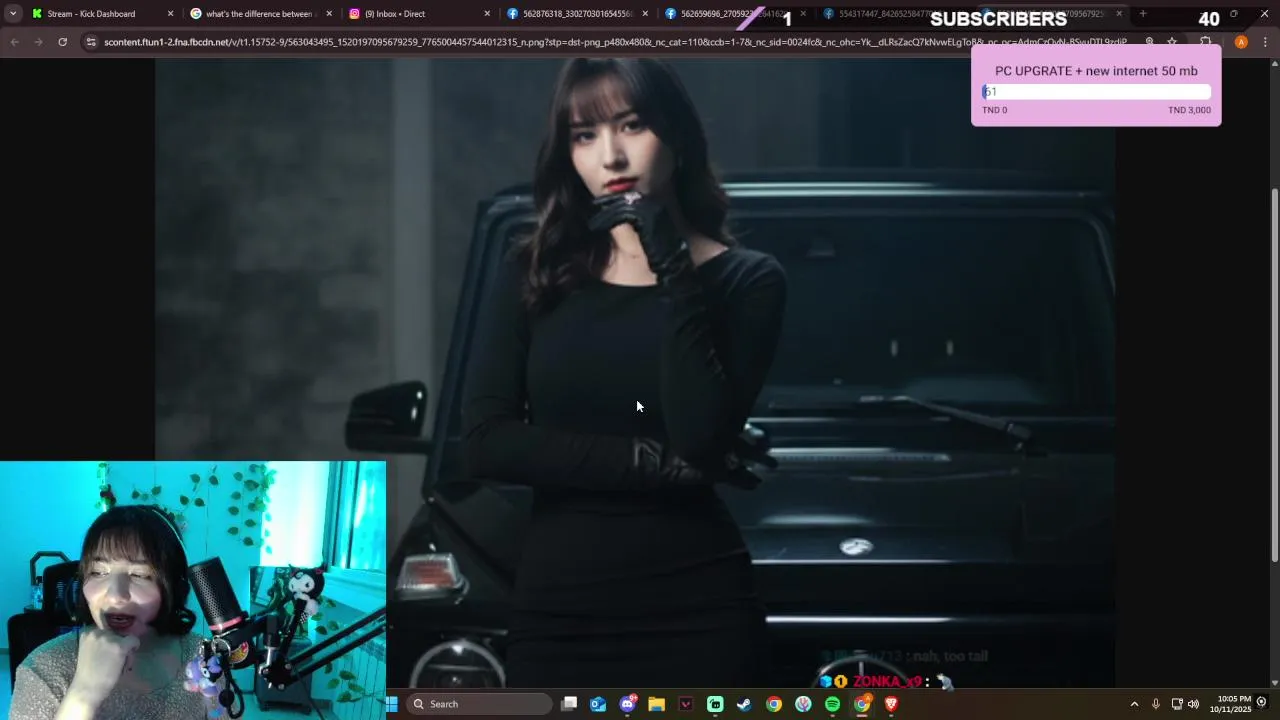This screenshot has width=1280, height=720.
Task: Select the active Facebook tab starting 562659696
Action: [736, 14]
